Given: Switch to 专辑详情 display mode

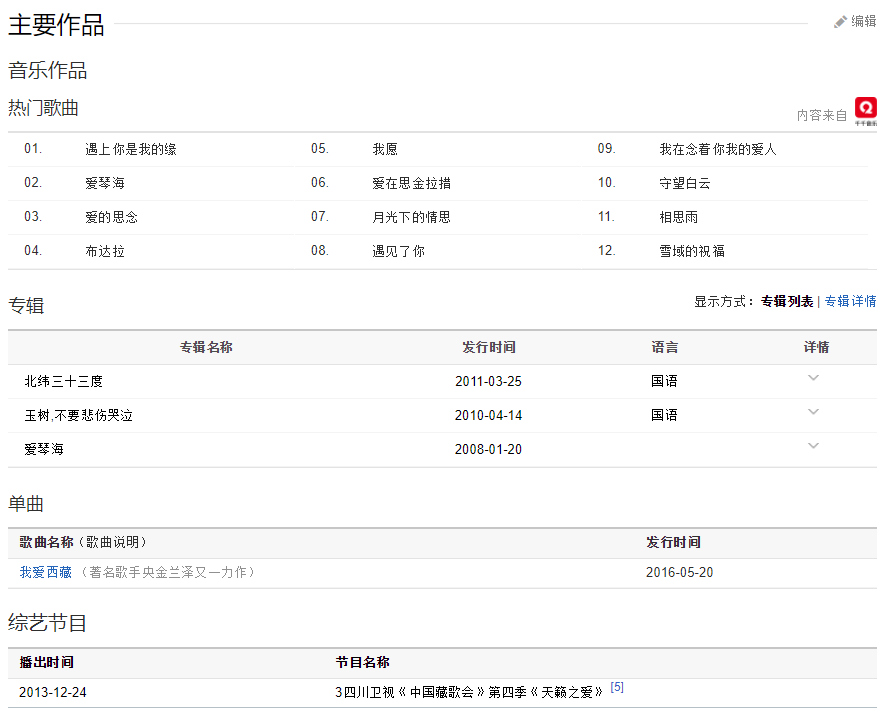Looking at the screenshot, I should (x=850, y=301).
